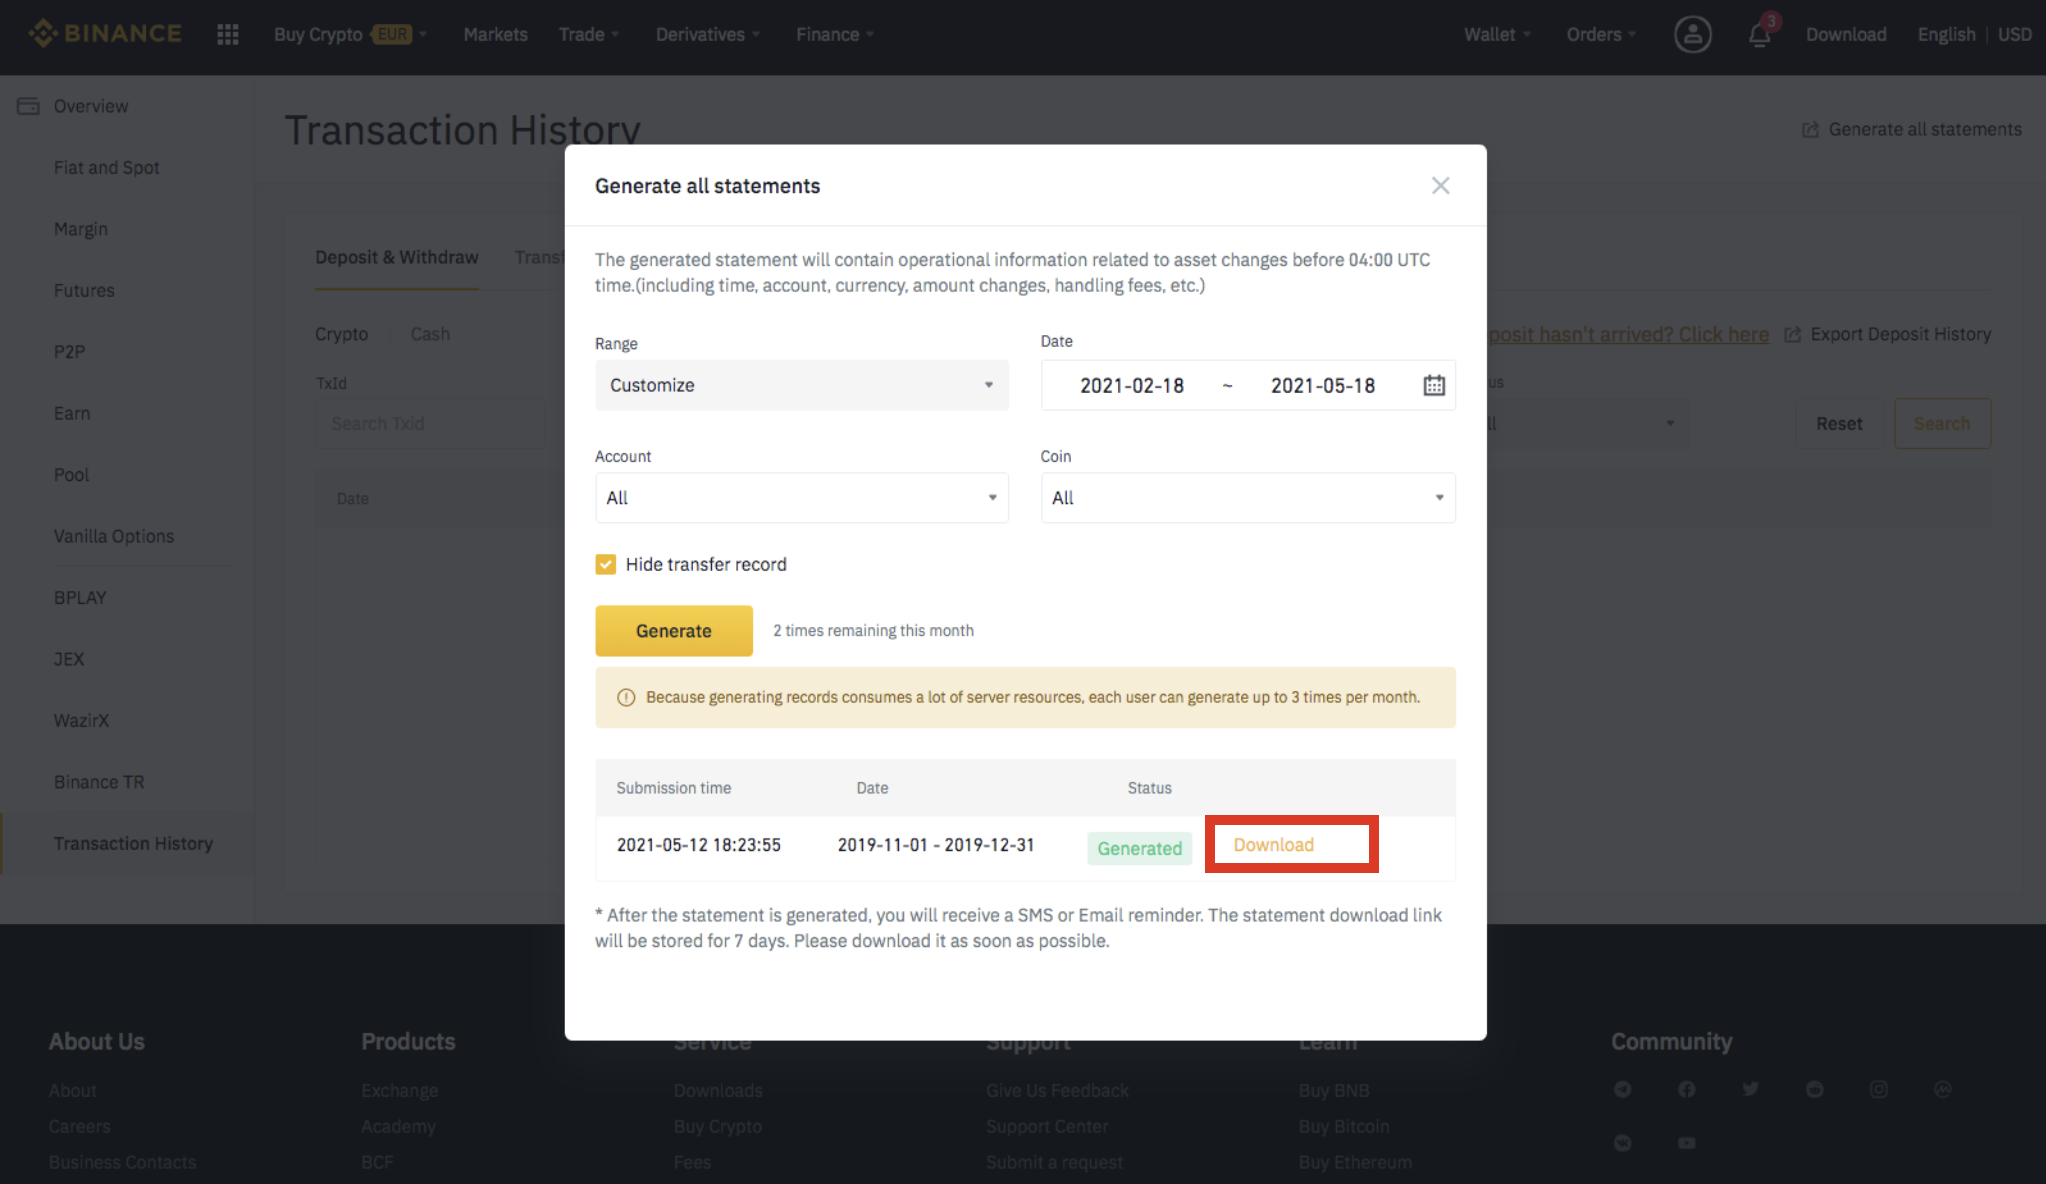
Task: Open the notifications bell
Action: tap(1759, 34)
